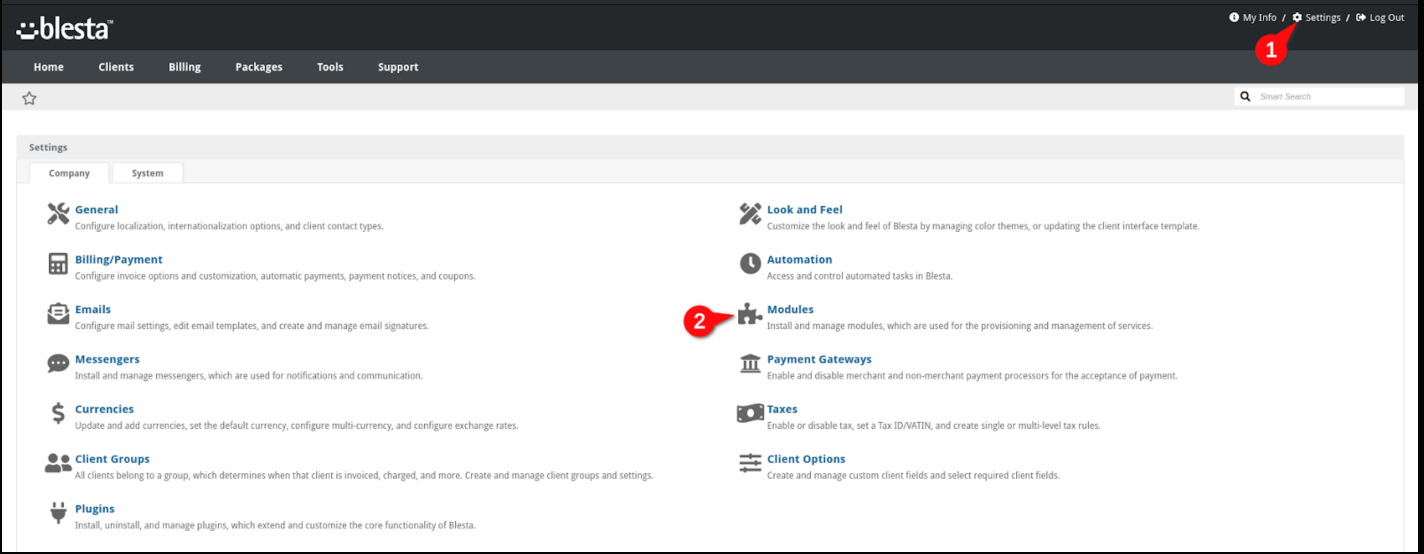The image size is (1424, 554).
Task: Click the Client Options sliders icon
Action: pyautogui.click(x=750, y=463)
